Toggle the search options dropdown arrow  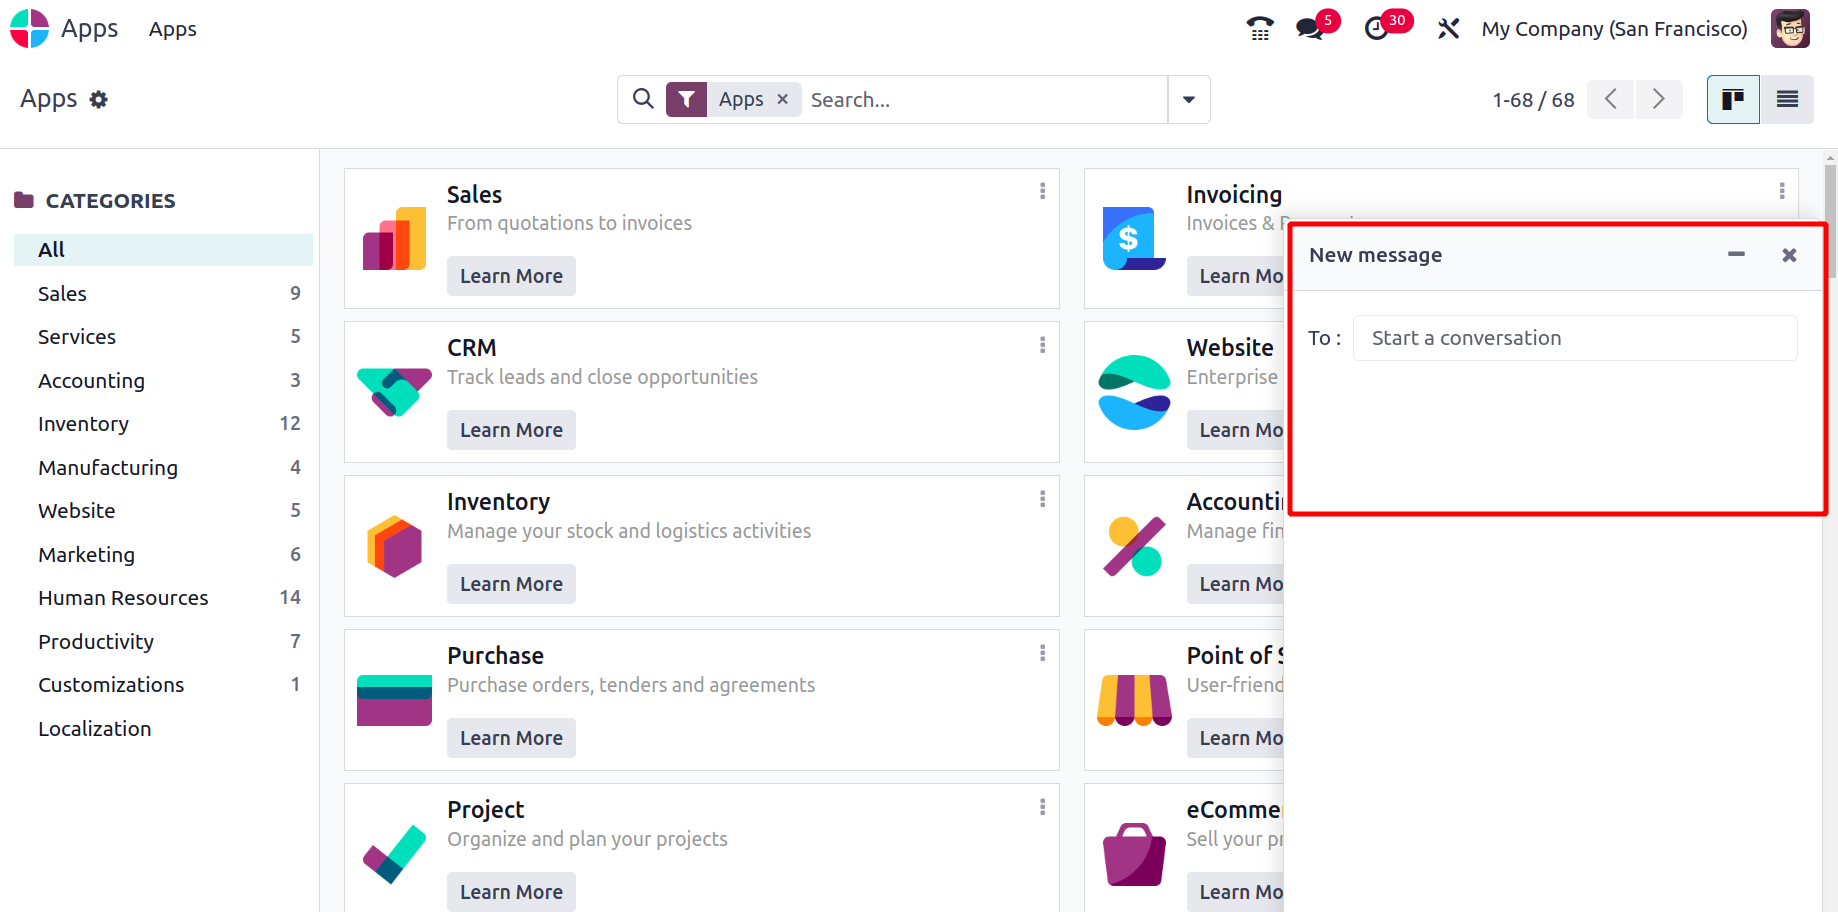pyautogui.click(x=1189, y=99)
